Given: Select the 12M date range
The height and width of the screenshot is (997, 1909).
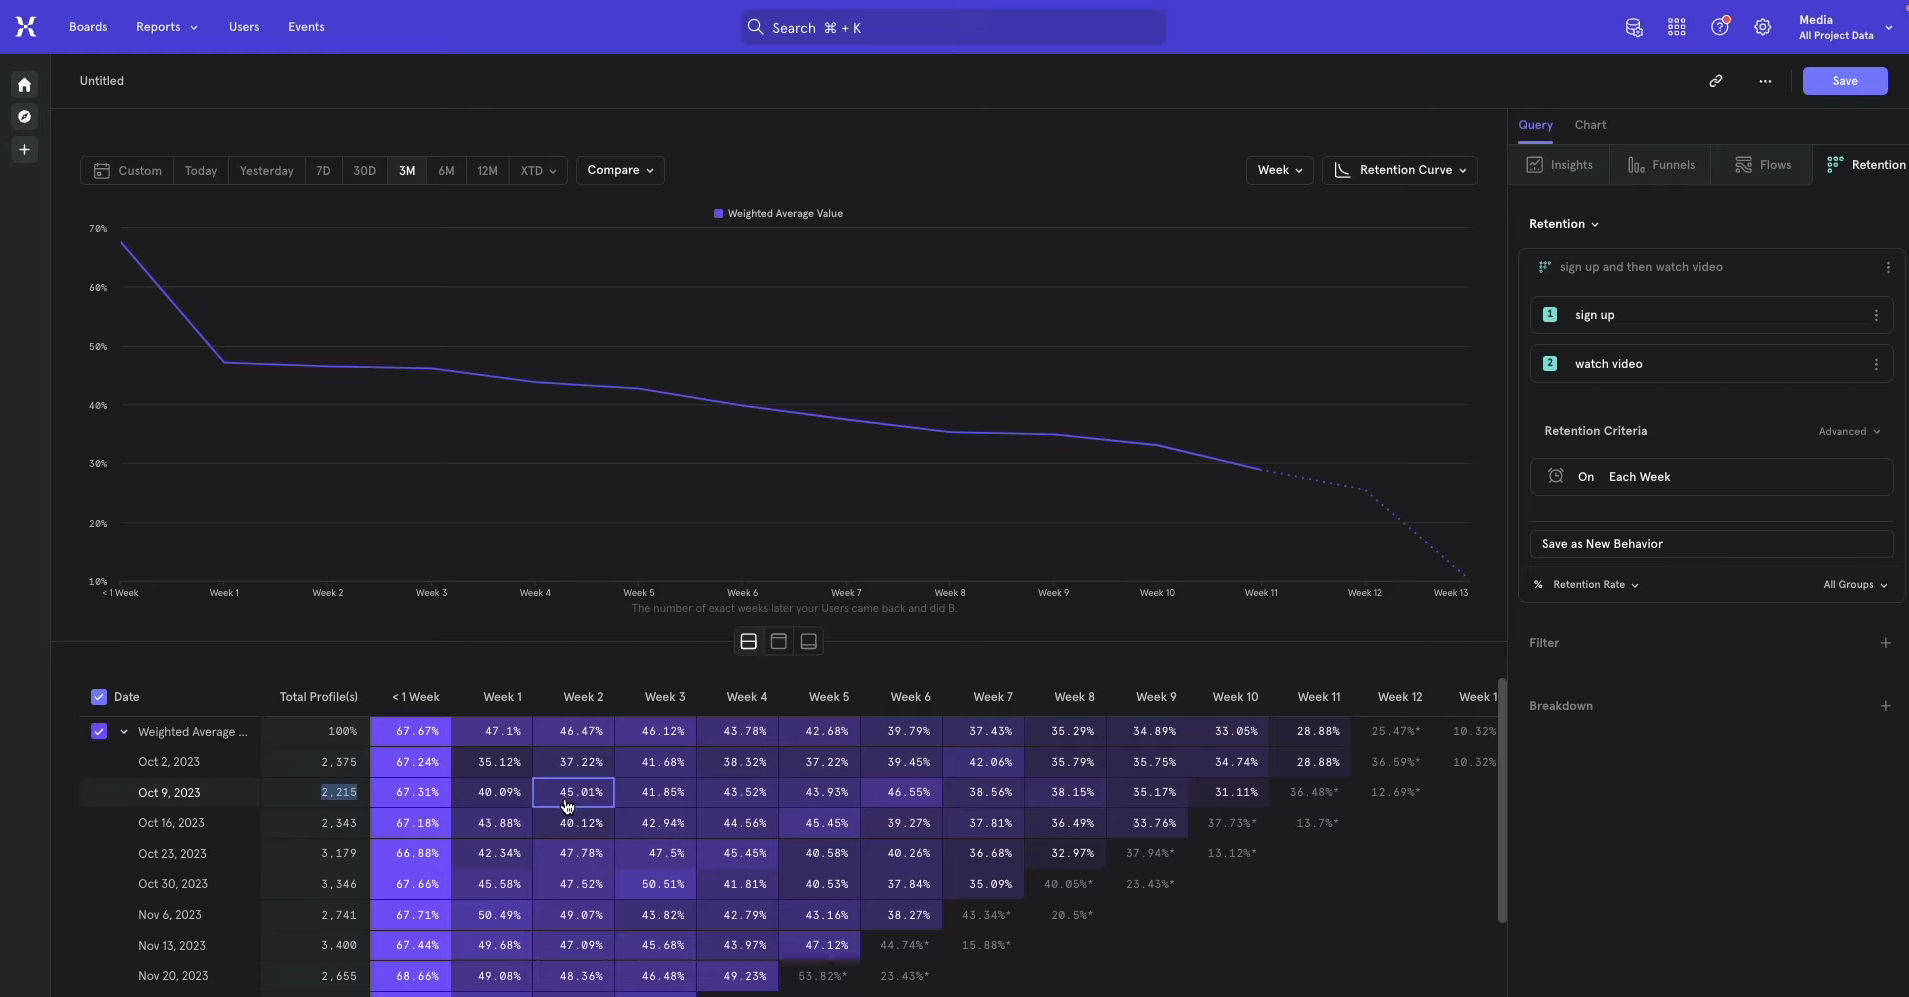Looking at the screenshot, I should (x=487, y=171).
